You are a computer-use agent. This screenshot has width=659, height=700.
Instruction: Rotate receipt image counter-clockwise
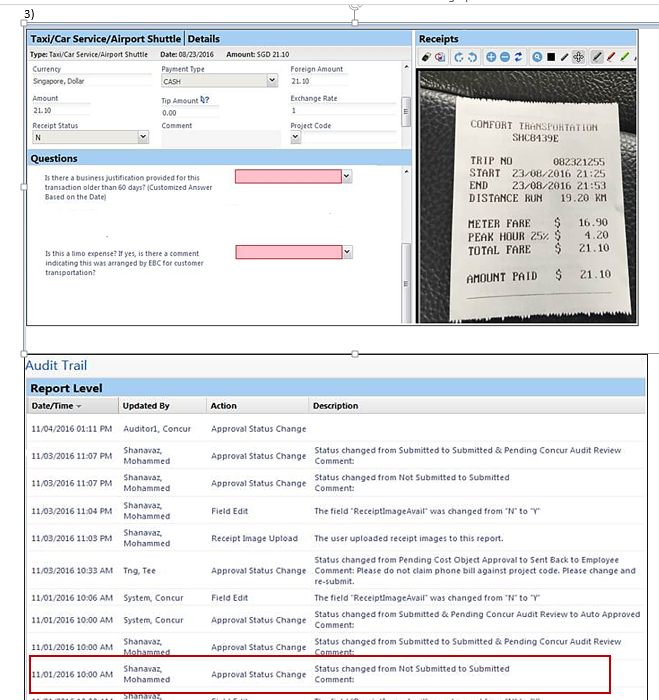click(458, 58)
